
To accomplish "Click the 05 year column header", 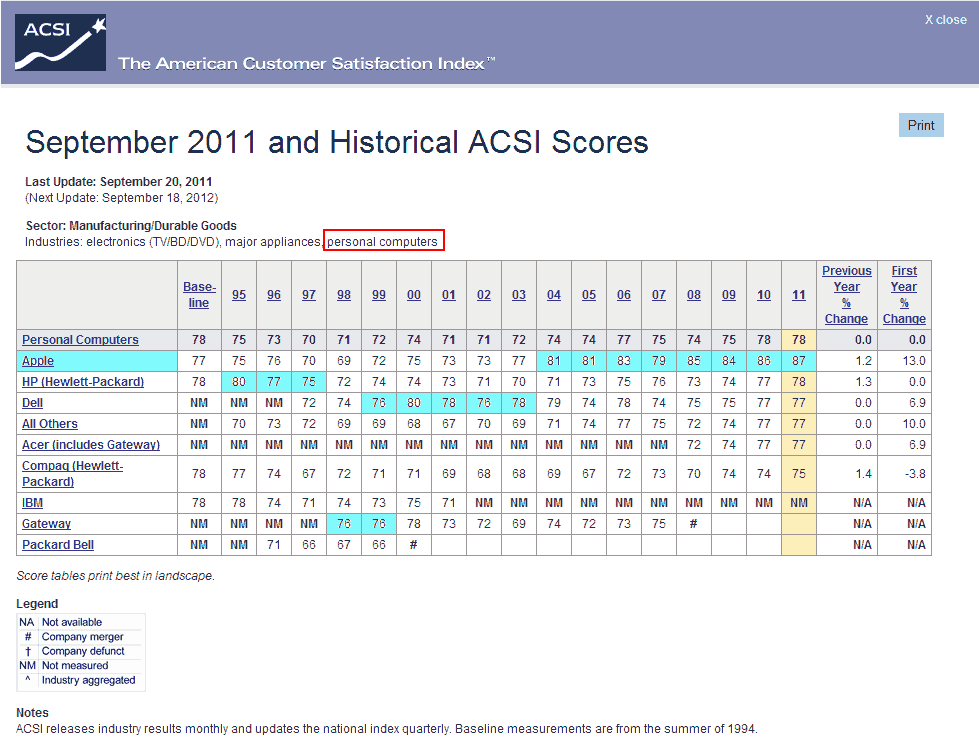I will [588, 295].
